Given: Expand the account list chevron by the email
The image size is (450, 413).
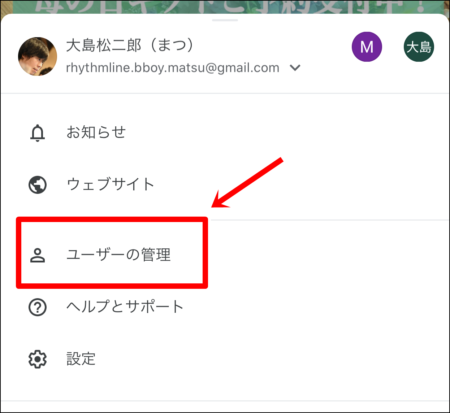Looking at the screenshot, I should (x=295, y=68).
